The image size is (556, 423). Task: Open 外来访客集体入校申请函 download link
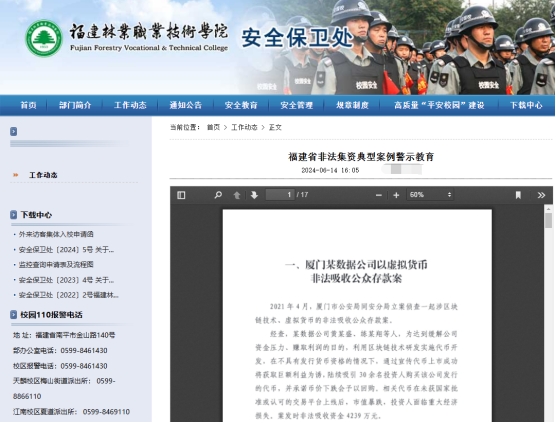click(x=56, y=234)
